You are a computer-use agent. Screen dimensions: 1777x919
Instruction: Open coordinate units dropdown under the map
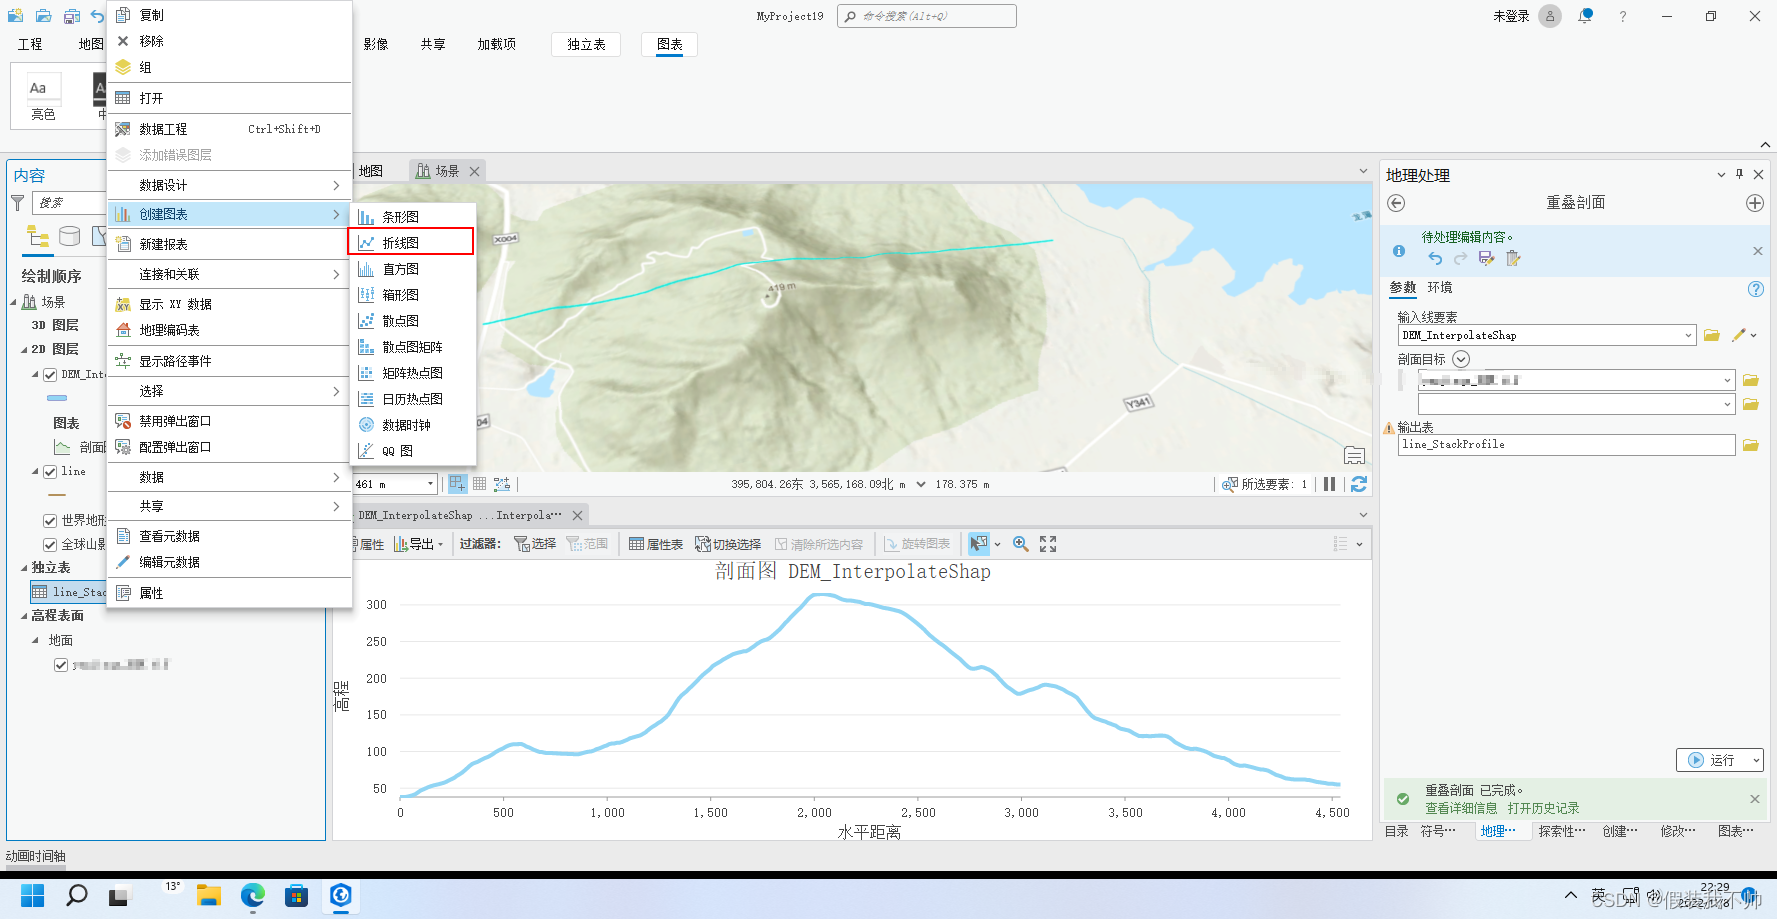click(921, 484)
